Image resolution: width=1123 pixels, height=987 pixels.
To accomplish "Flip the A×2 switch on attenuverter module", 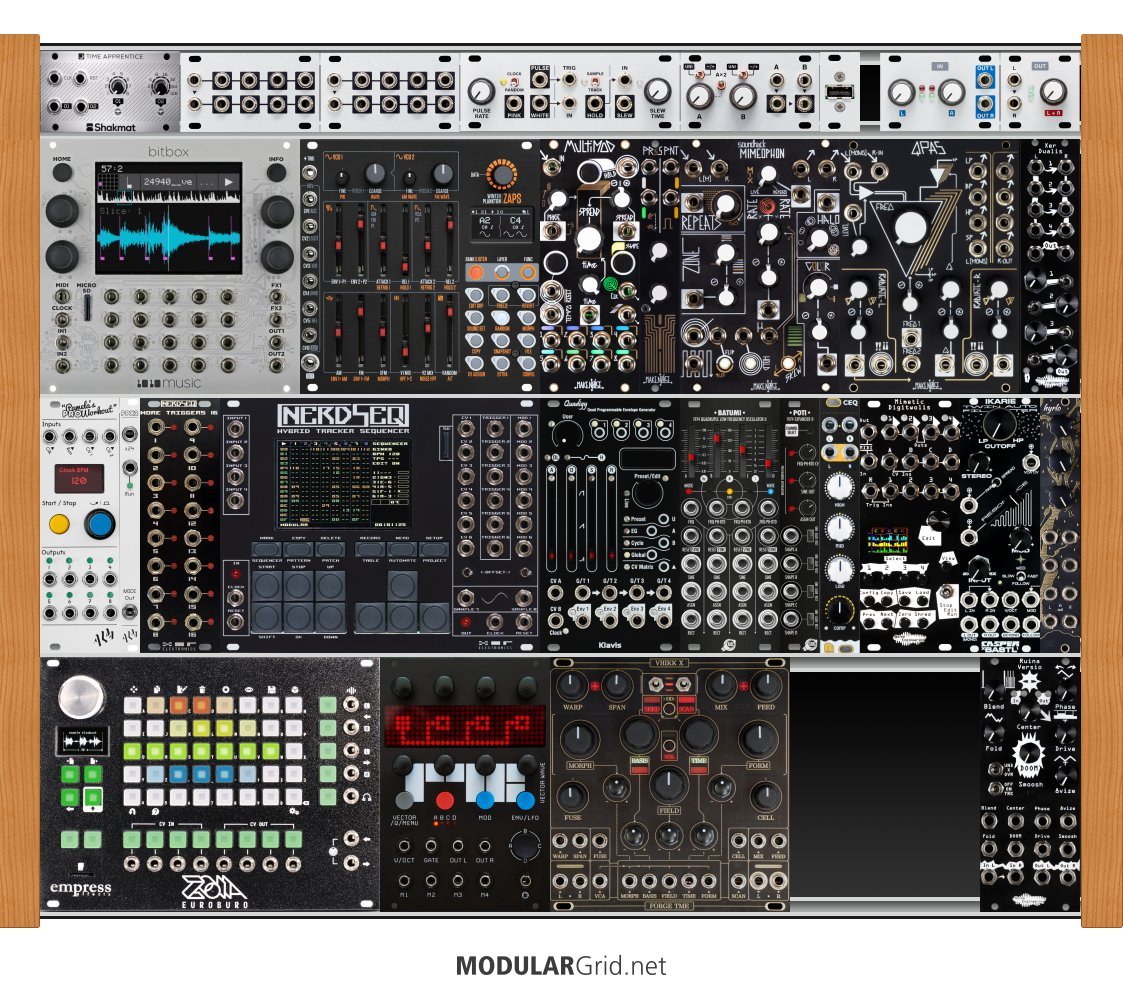I will tap(720, 85).
